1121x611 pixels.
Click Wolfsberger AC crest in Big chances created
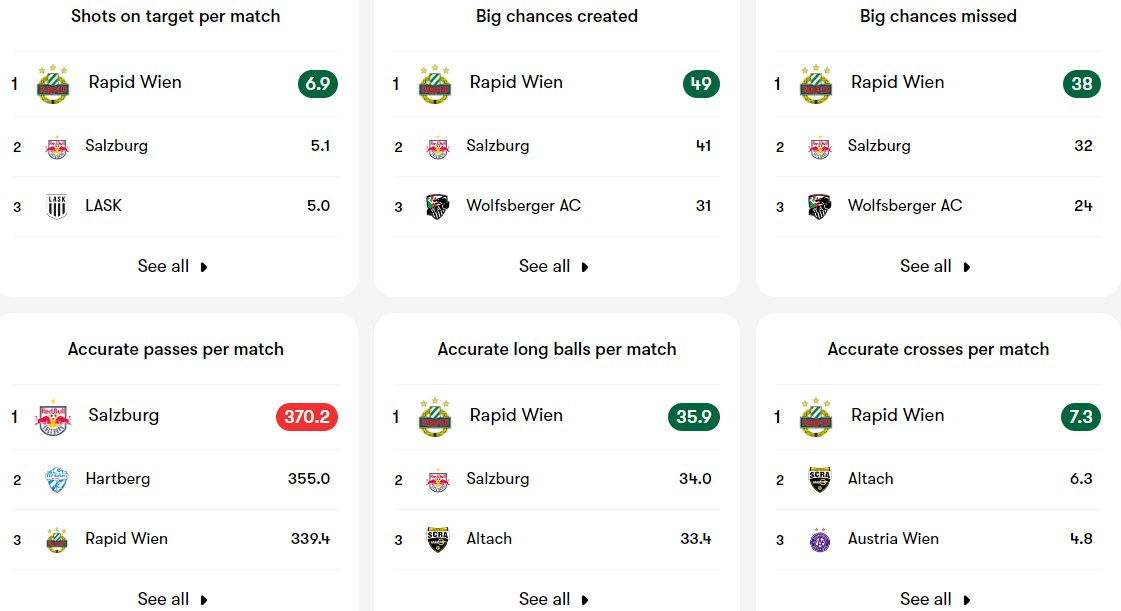coord(438,207)
